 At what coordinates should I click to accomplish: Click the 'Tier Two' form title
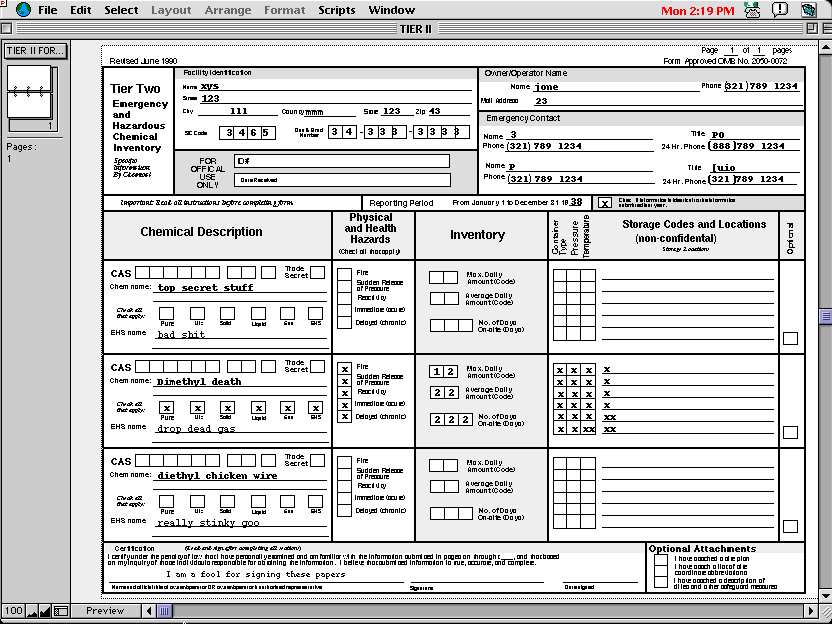coord(135,89)
